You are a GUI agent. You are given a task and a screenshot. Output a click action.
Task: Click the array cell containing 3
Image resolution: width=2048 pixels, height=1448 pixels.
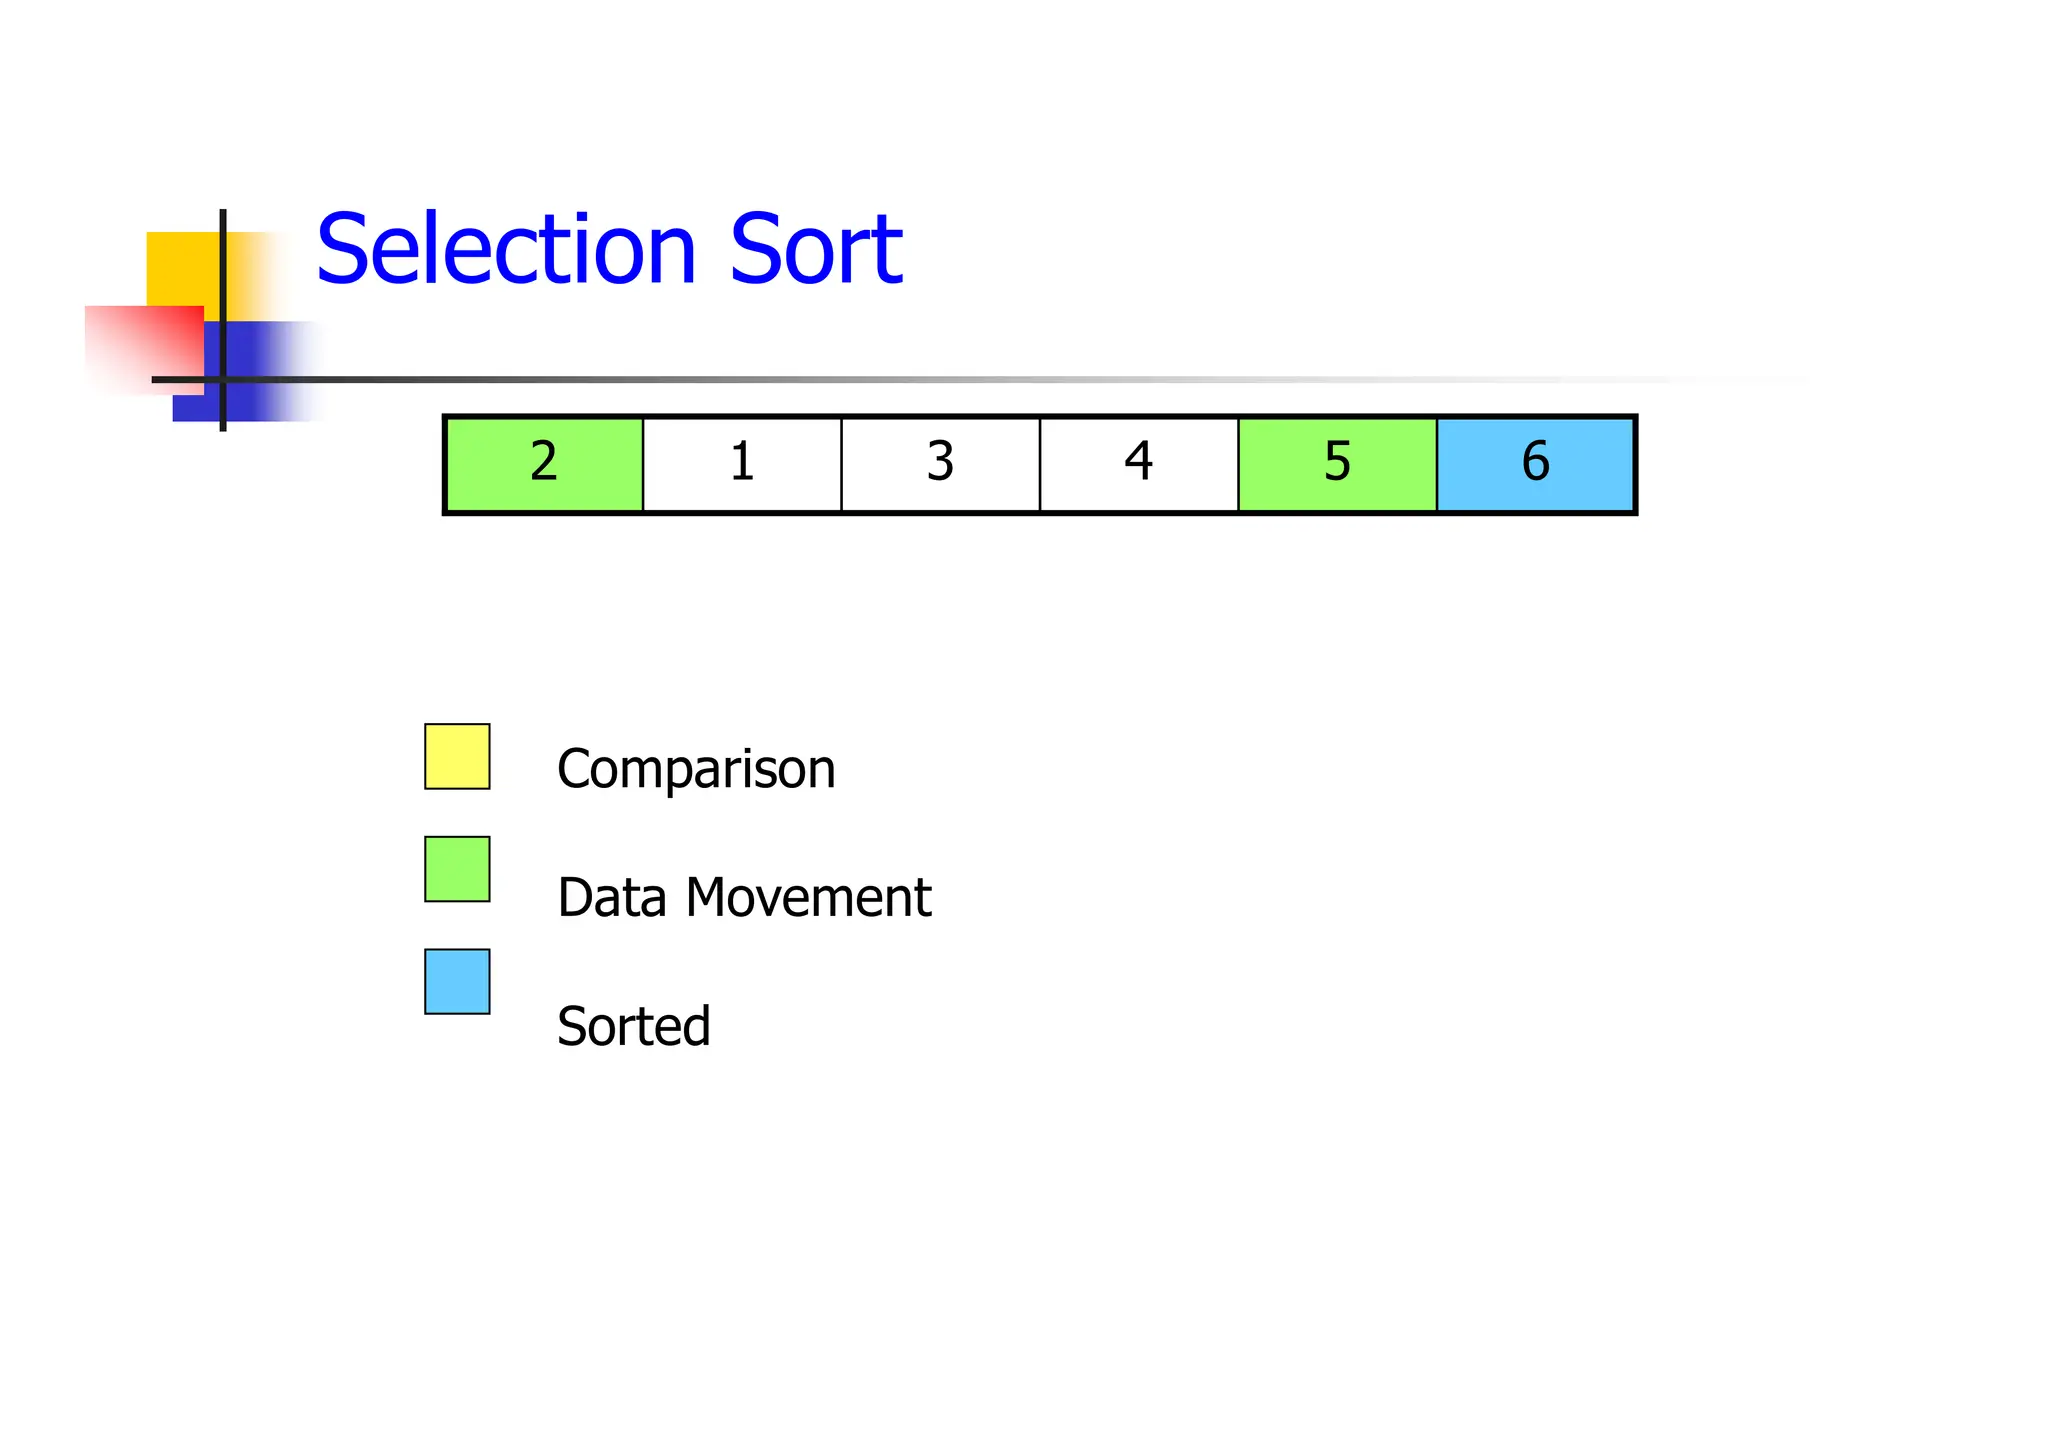940,464
